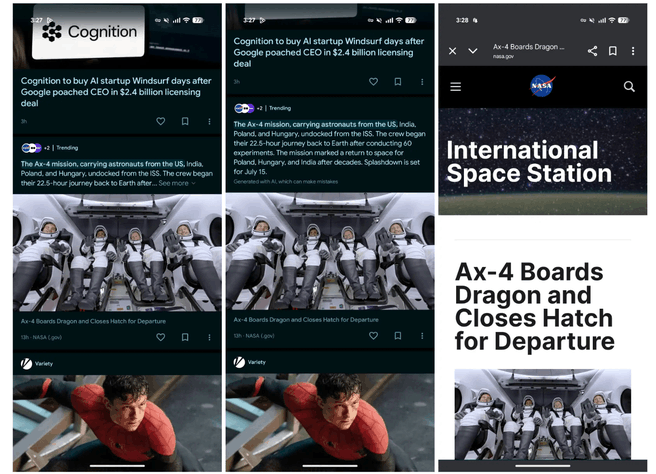Tap the battery indicator in NASA browser status bar
The width and height of the screenshot is (656, 474).
(623, 20)
